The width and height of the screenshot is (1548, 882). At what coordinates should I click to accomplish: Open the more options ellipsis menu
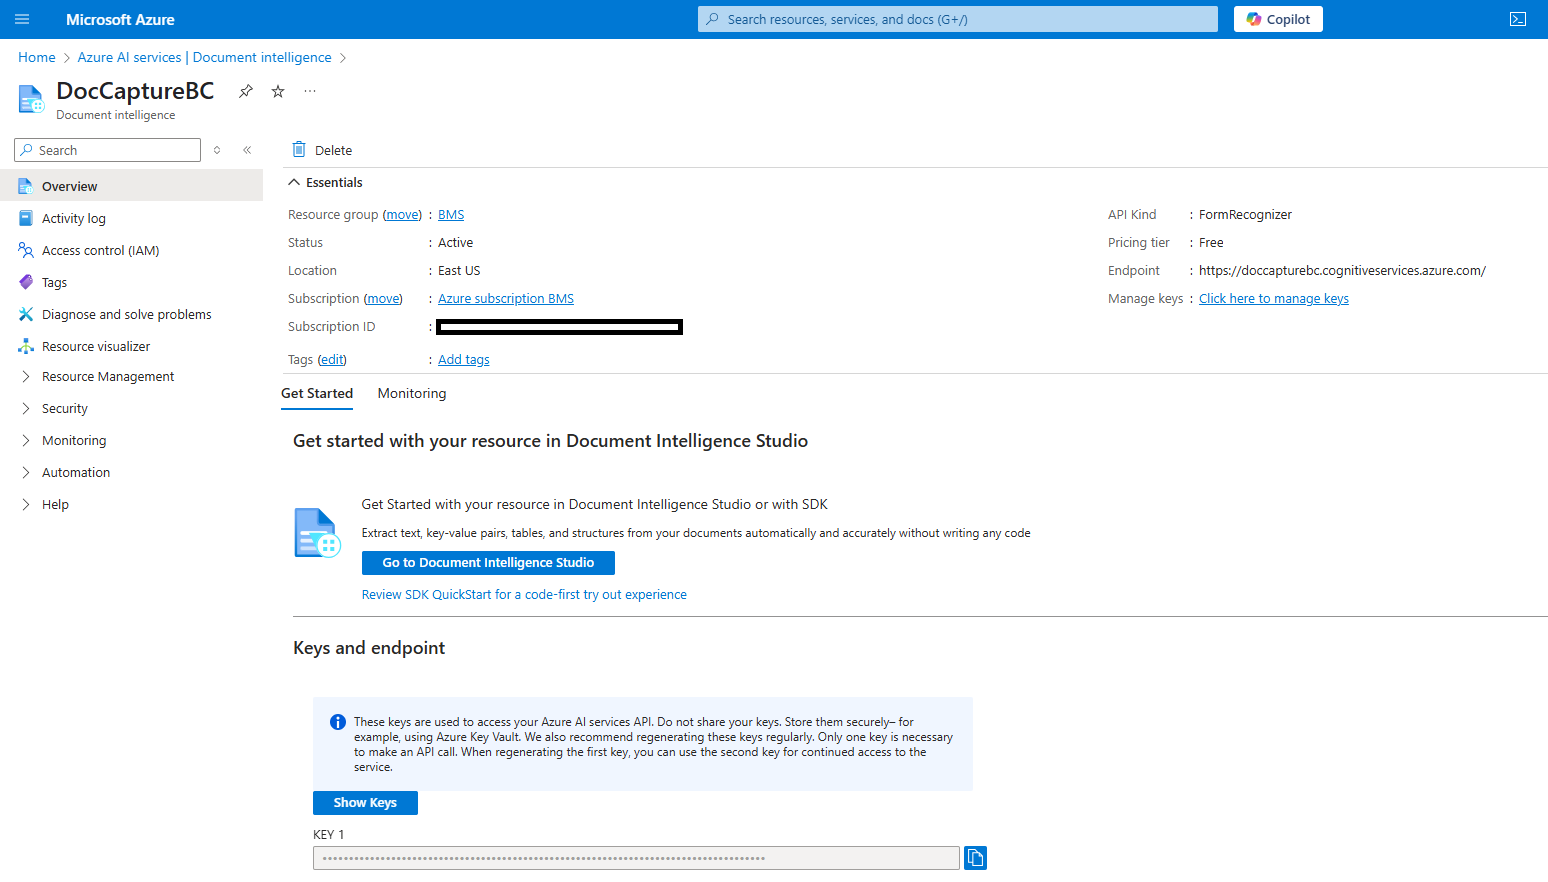310,91
